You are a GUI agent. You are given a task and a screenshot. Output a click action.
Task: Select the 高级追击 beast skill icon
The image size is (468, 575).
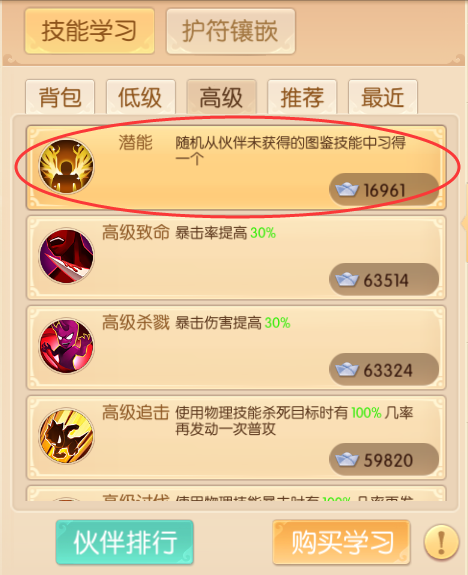66,436
